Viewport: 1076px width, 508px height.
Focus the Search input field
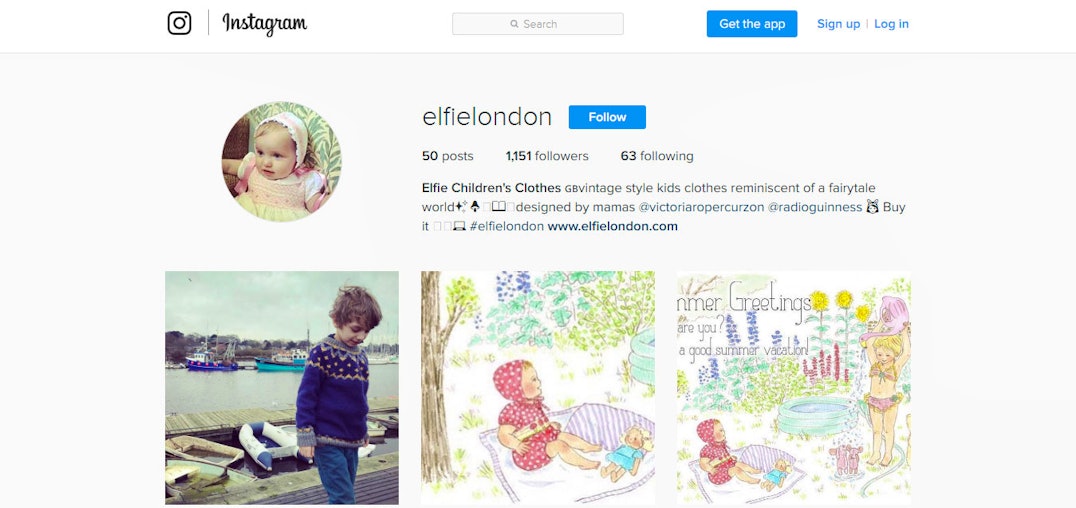[x=538, y=24]
